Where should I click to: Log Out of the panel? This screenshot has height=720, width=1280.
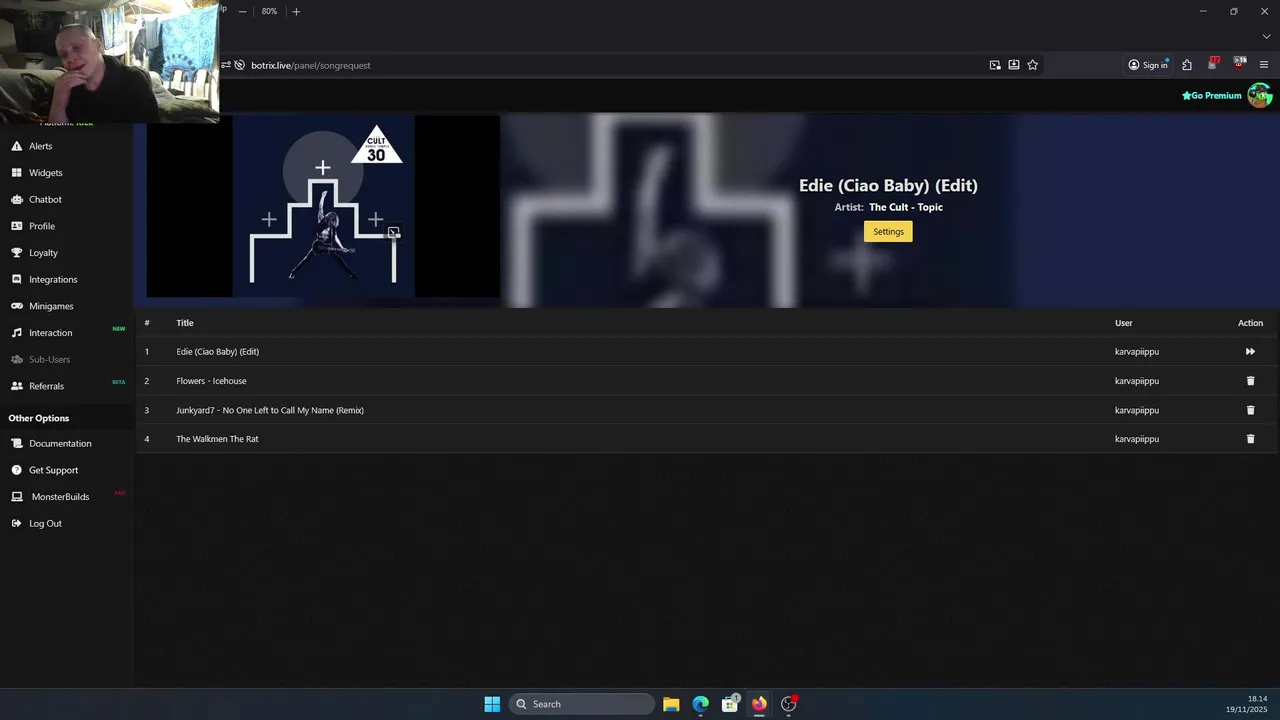45,523
